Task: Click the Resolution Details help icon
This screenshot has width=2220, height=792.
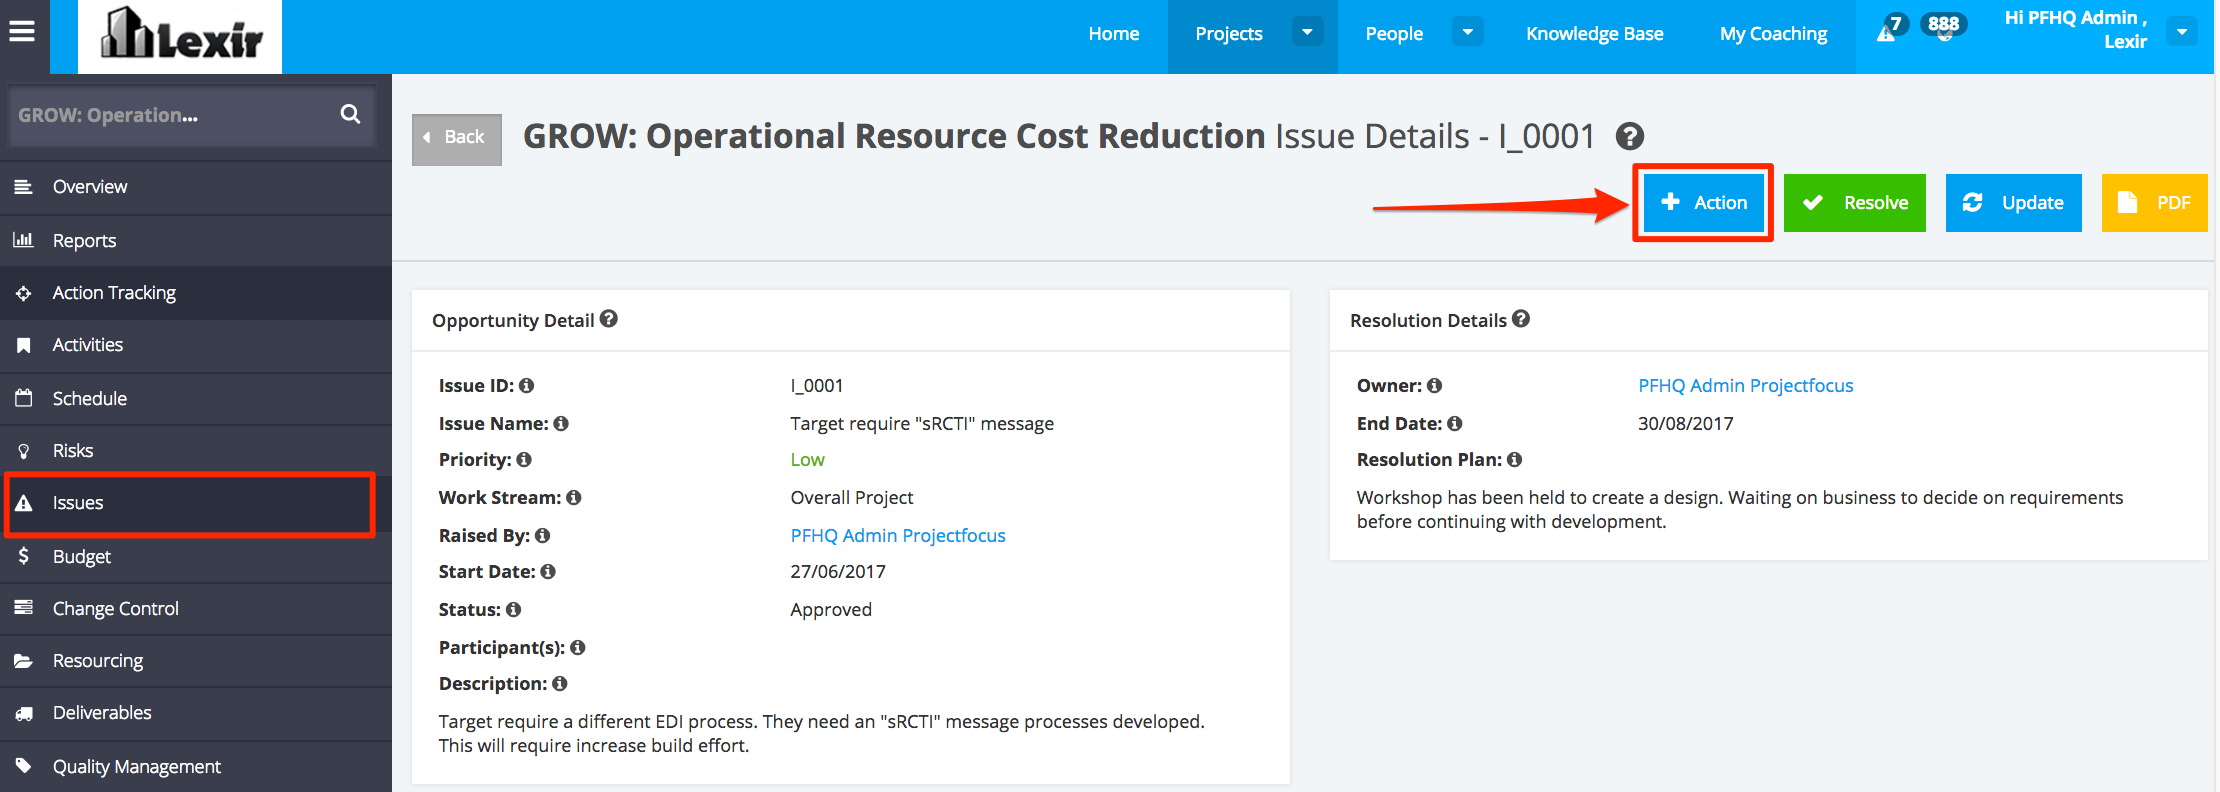Action: (x=1521, y=319)
